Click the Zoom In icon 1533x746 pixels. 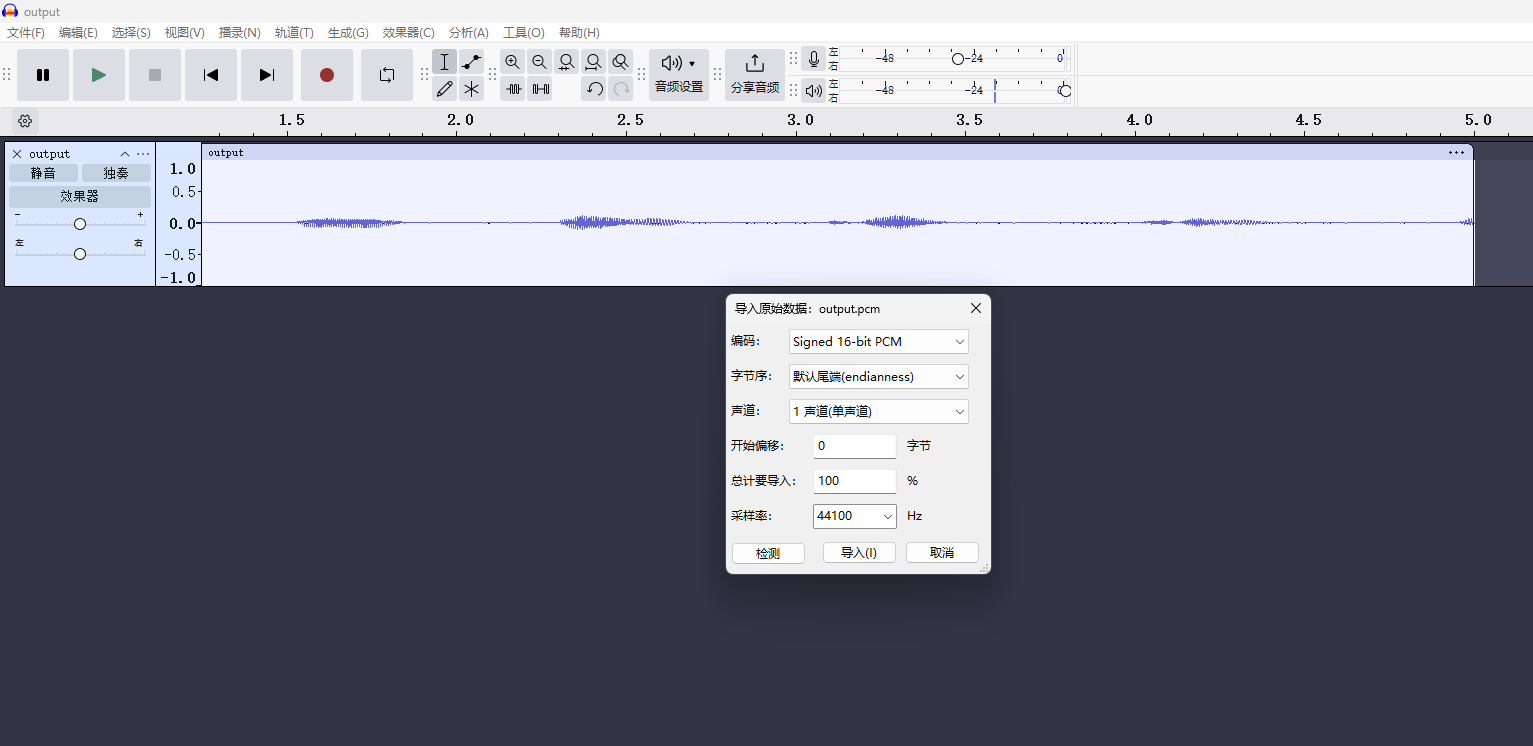[x=513, y=61]
